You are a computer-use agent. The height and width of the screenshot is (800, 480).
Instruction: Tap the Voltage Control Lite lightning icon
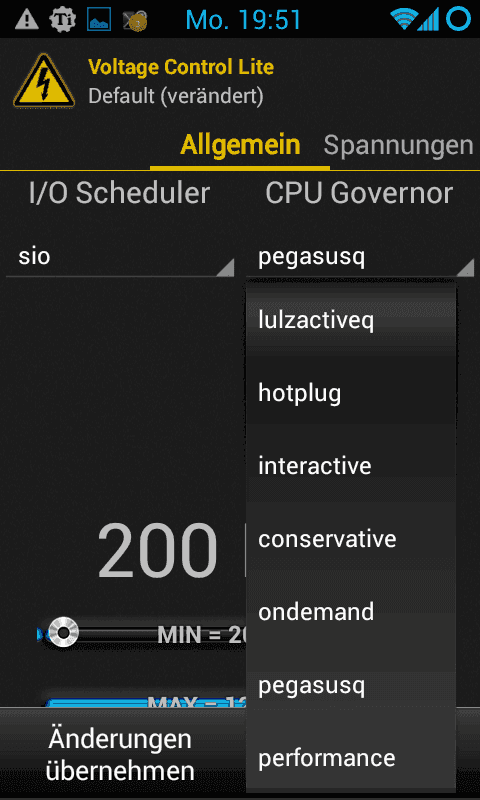coord(44,81)
